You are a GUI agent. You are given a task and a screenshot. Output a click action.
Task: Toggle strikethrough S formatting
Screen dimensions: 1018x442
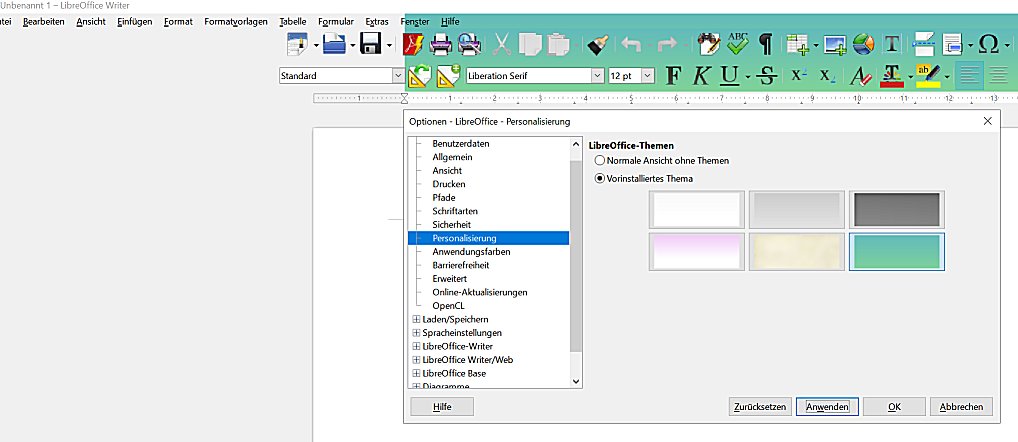coord(768,76)
